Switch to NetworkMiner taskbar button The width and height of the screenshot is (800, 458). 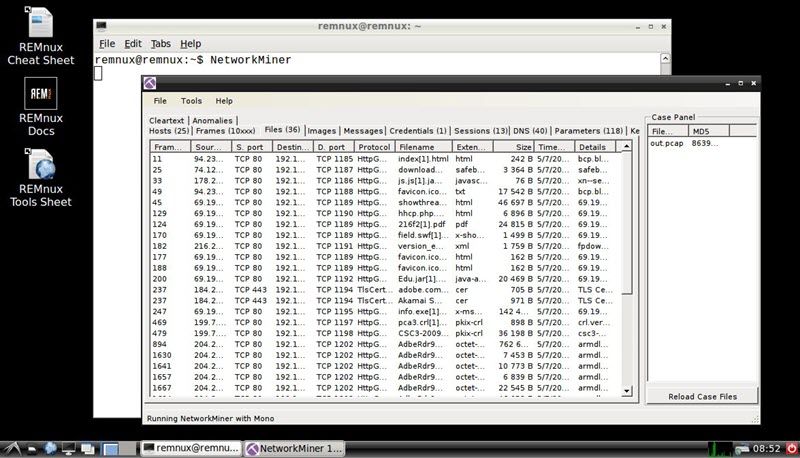(x=294, y=448)
